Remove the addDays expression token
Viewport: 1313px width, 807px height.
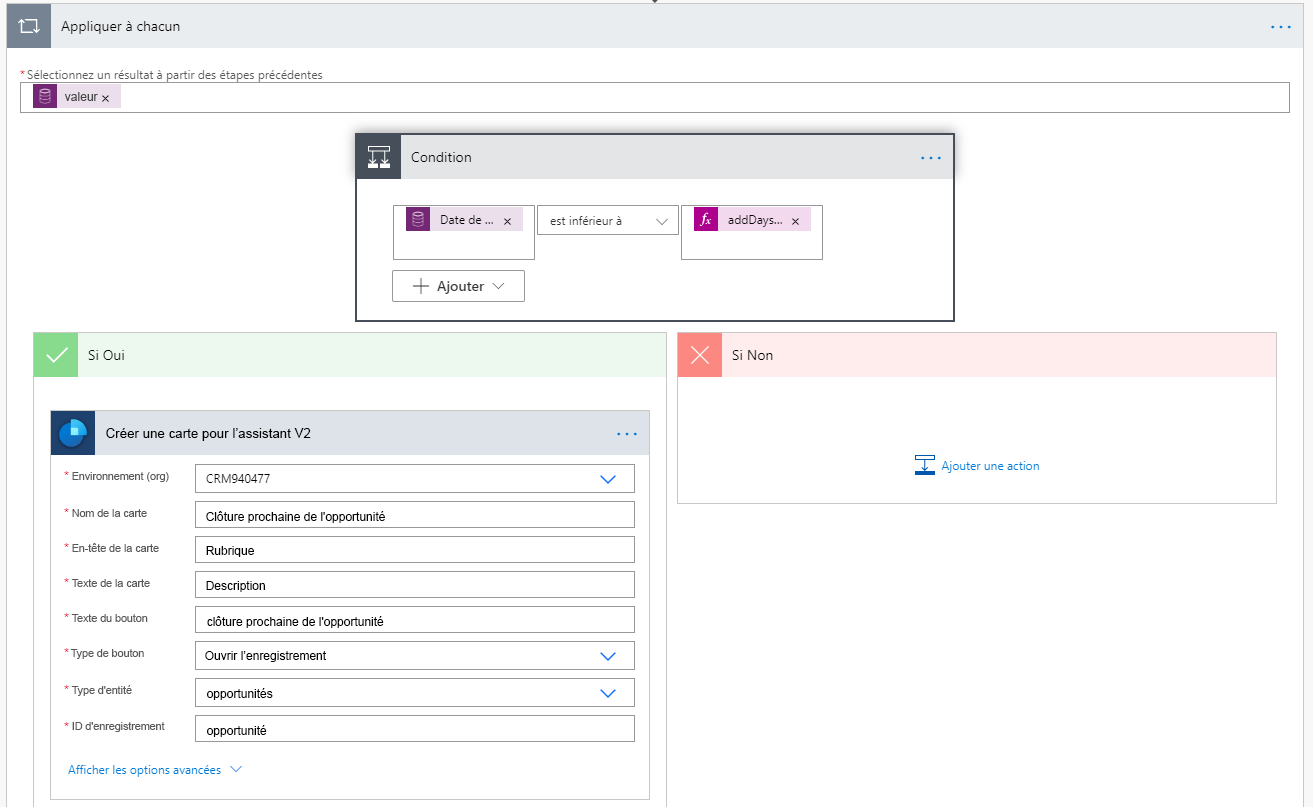(x=795, y=218)
